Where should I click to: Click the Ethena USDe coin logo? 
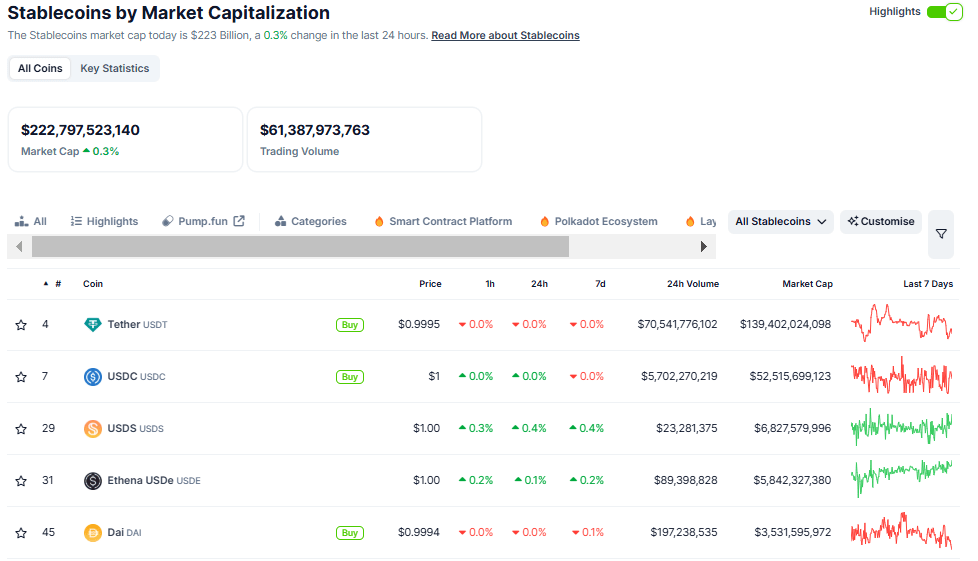93,481
